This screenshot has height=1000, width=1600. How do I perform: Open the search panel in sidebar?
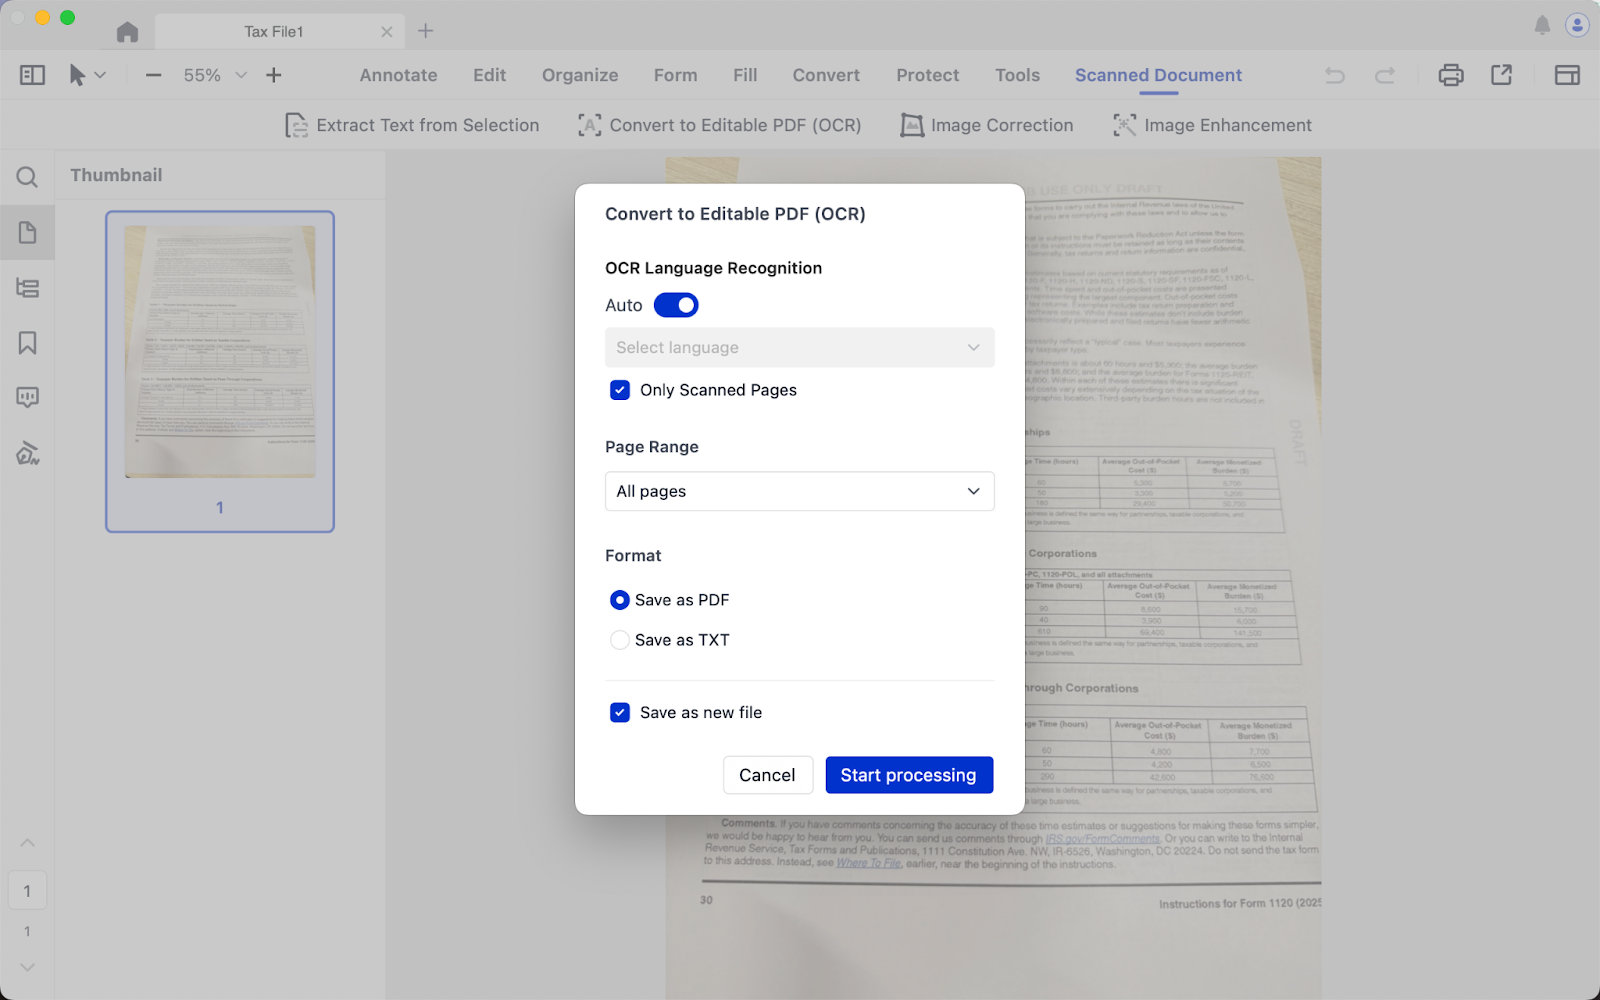coord(27,178)
